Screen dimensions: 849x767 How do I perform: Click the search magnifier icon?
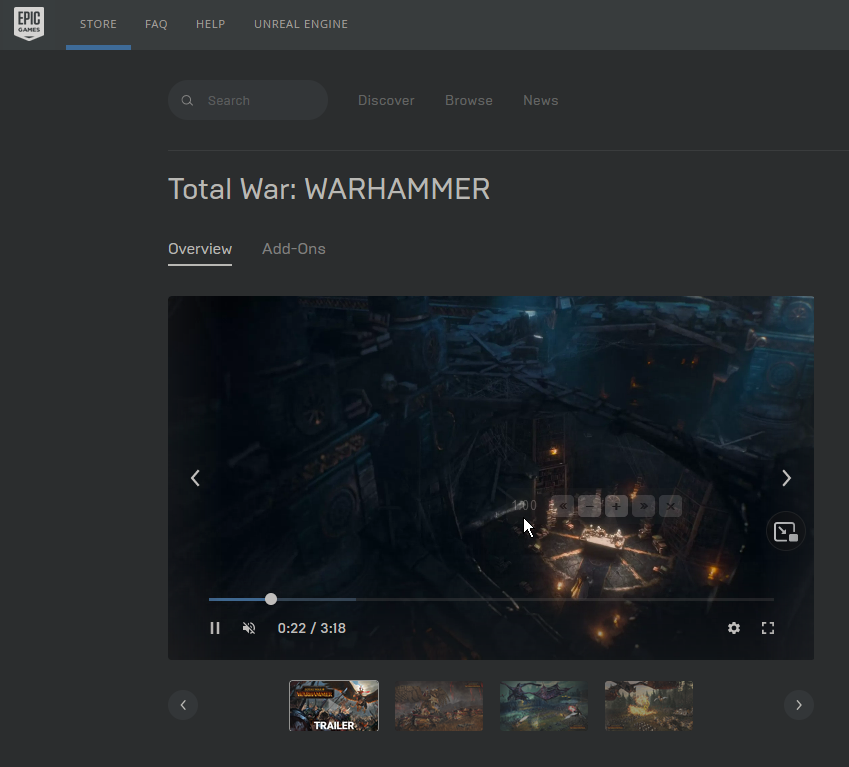[x=187, y=101]
